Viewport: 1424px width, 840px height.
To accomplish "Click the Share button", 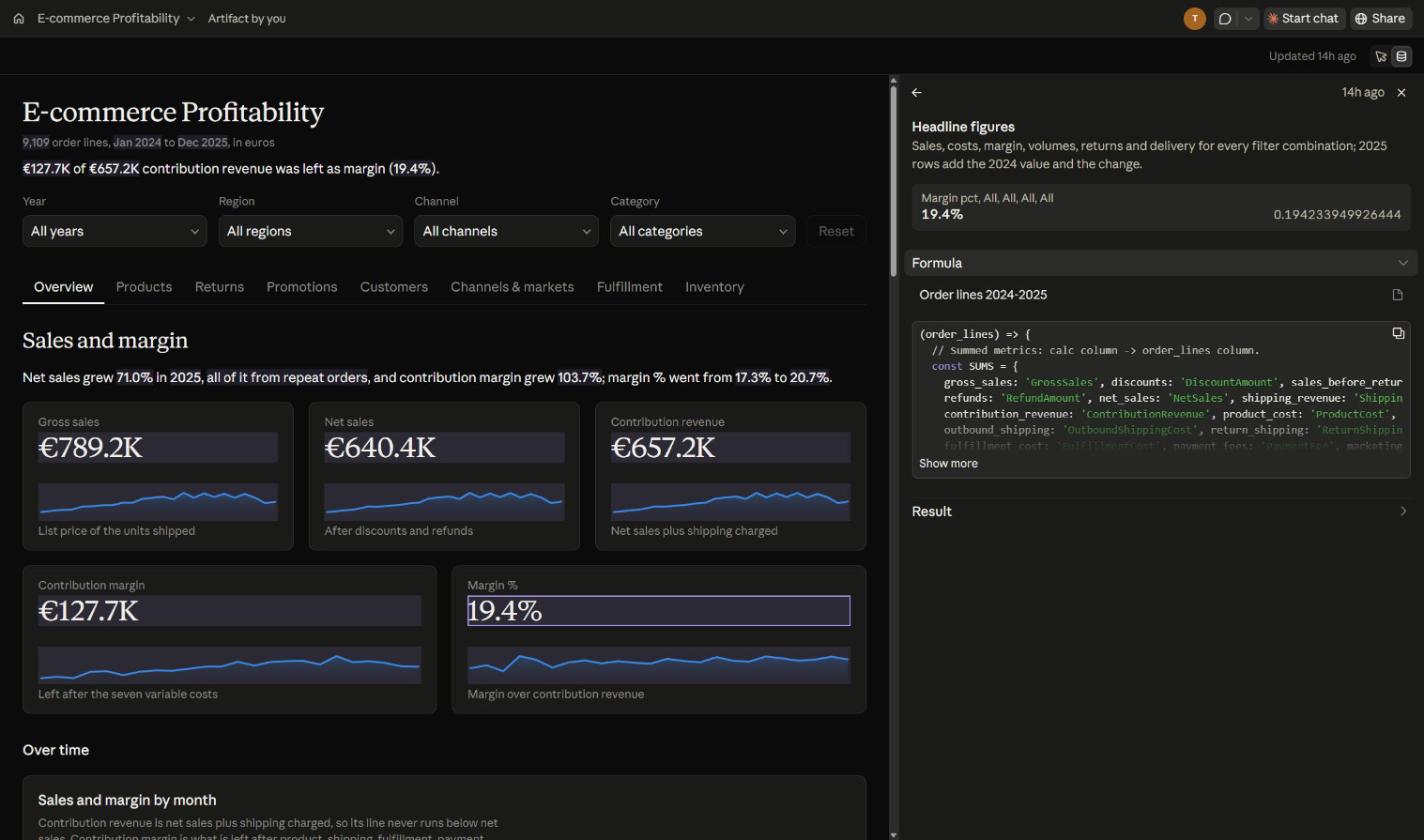I will coord(1379,18).
